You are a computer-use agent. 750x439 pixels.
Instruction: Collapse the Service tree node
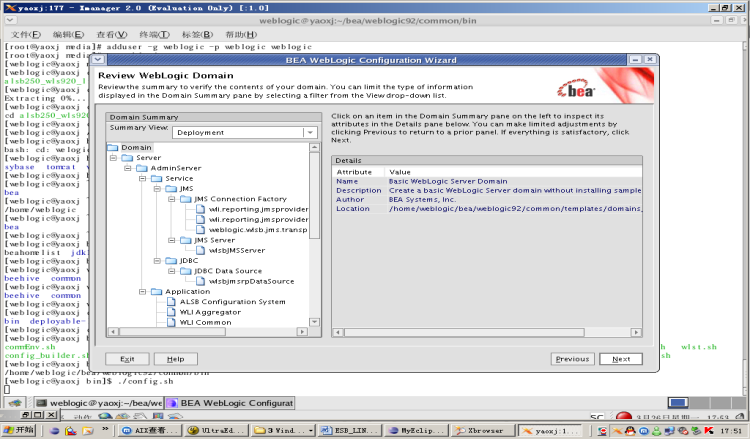143,178
